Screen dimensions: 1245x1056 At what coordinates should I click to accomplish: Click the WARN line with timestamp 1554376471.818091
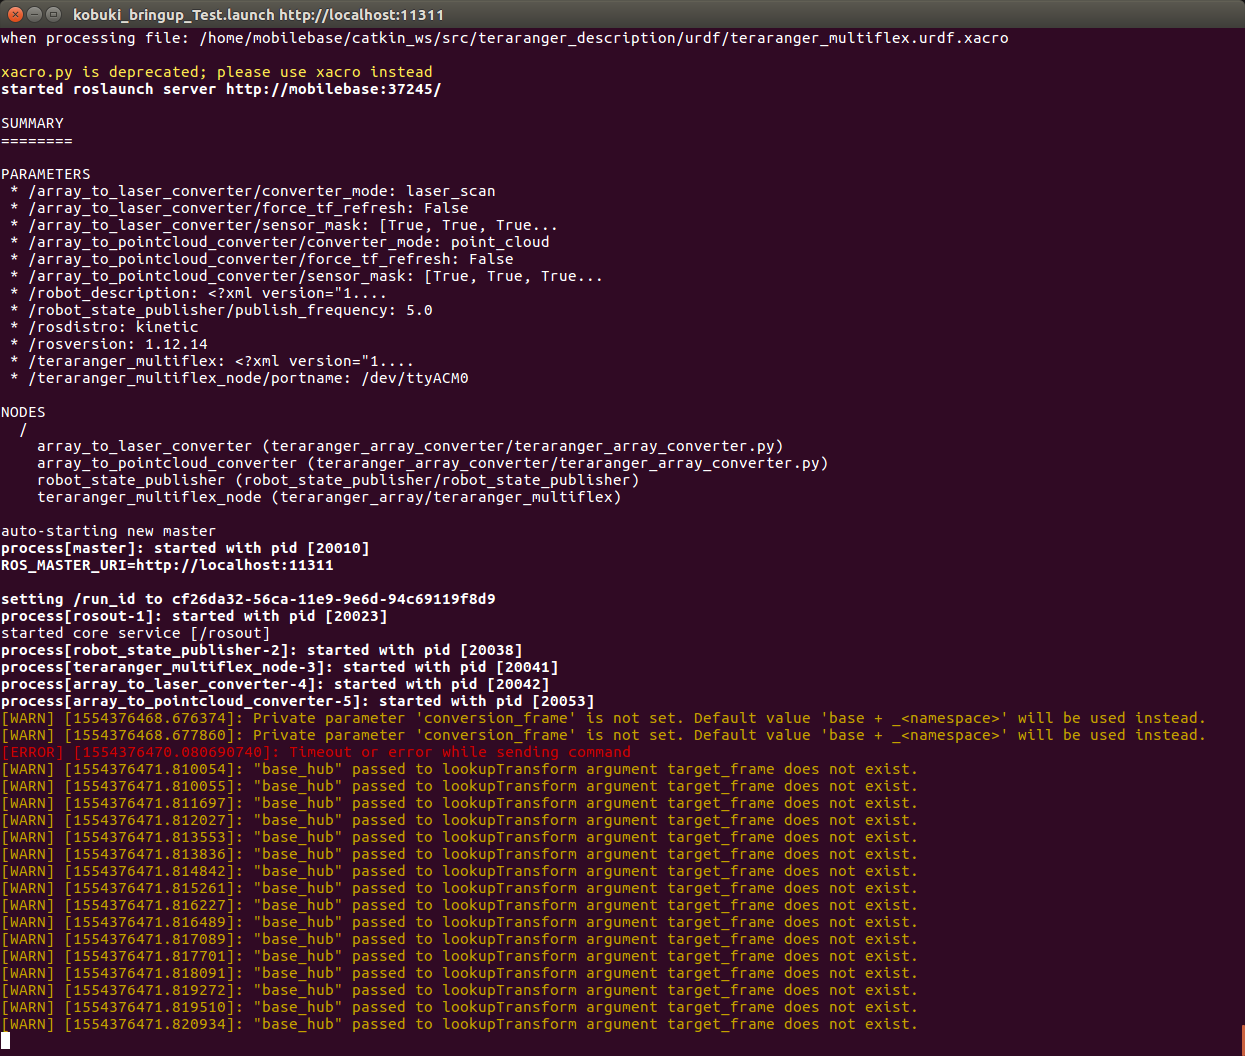[x=459, y=973]
